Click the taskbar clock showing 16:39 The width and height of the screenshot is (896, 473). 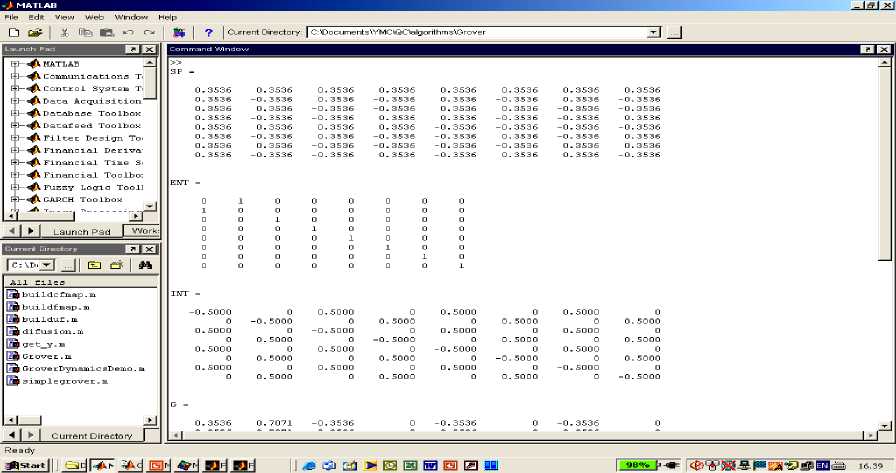pyautogui.click(x=870, y=466)
